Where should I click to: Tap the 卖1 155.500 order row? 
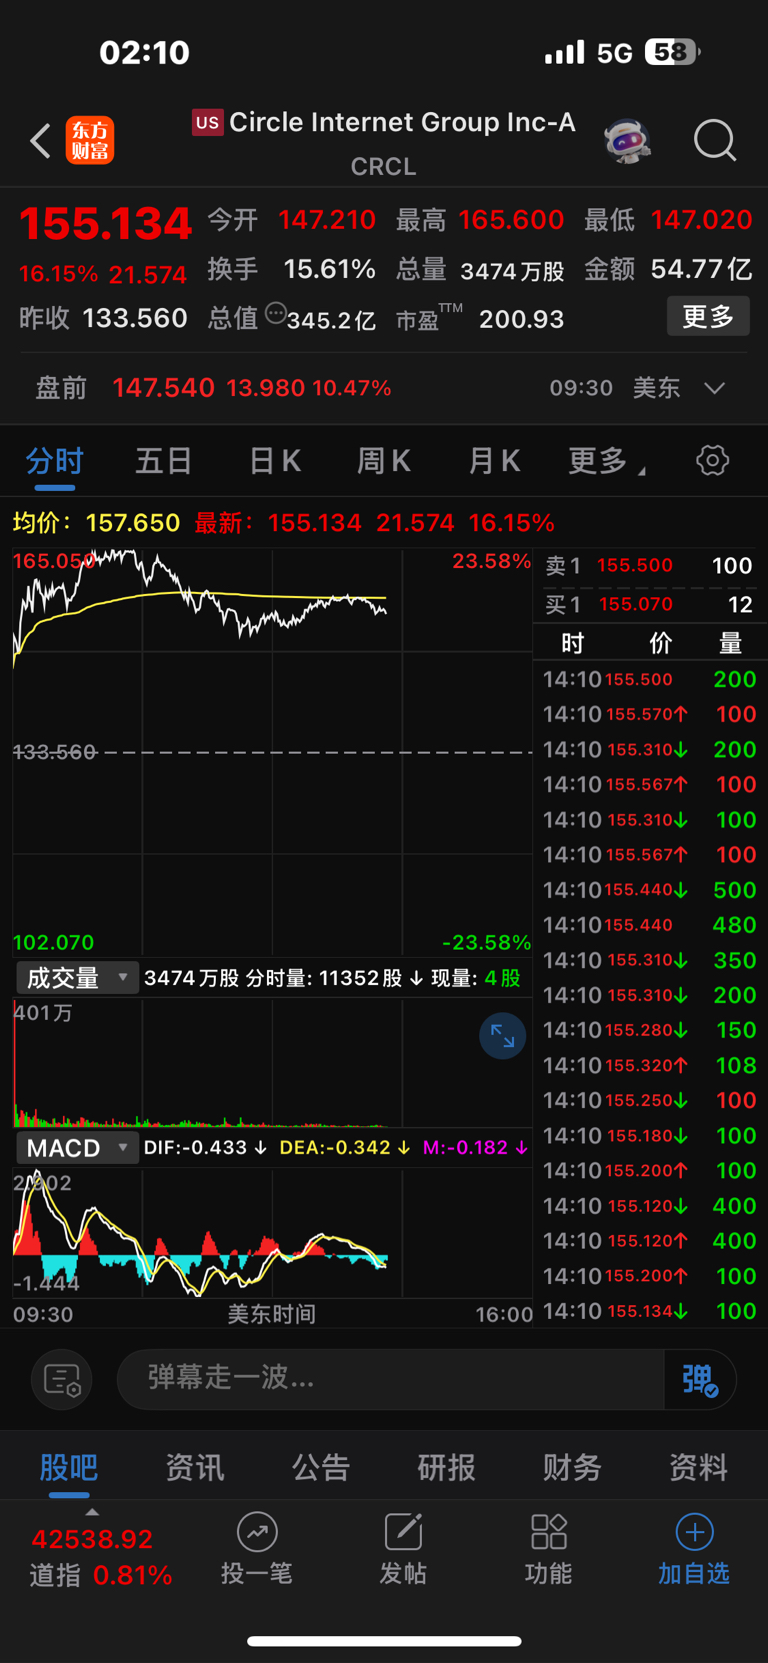650,566
